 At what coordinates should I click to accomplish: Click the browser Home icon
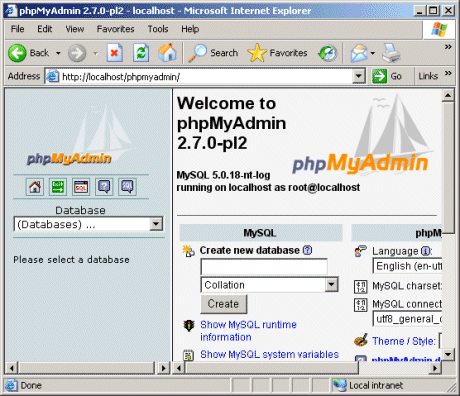click(167, 53)
